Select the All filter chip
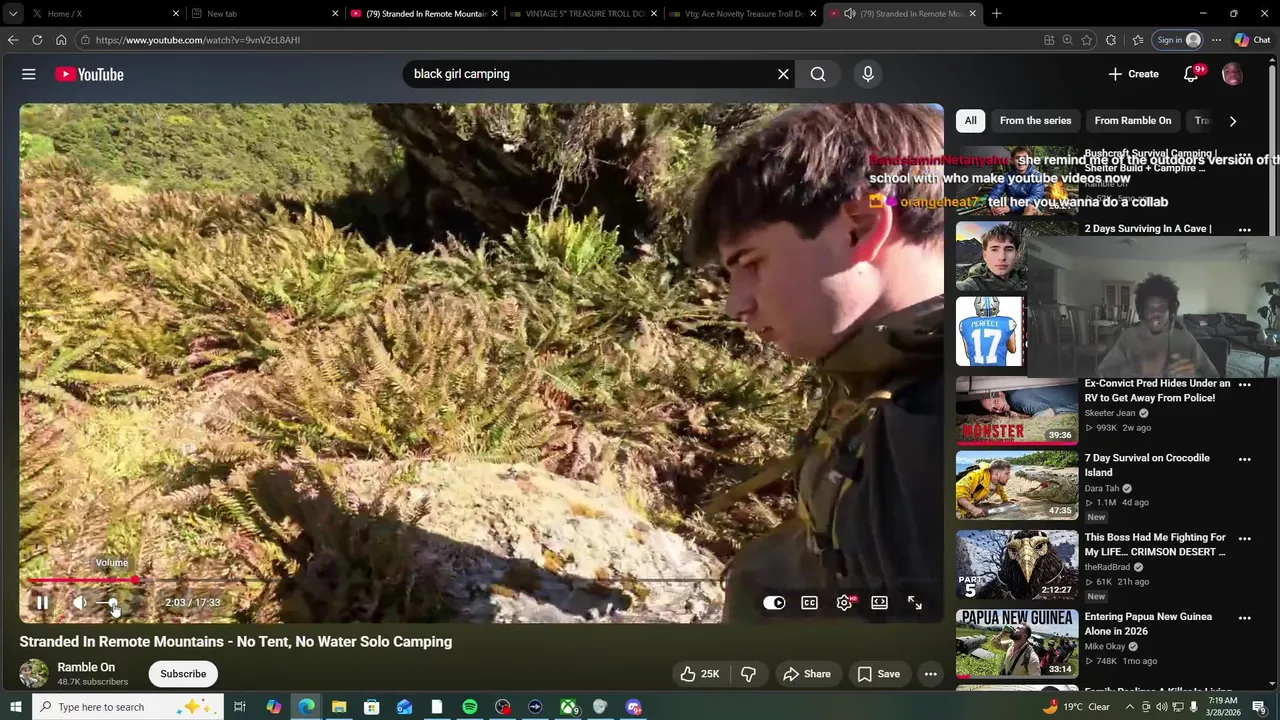This screenshot has height=720, width=1280. click(x=970, y=121)
